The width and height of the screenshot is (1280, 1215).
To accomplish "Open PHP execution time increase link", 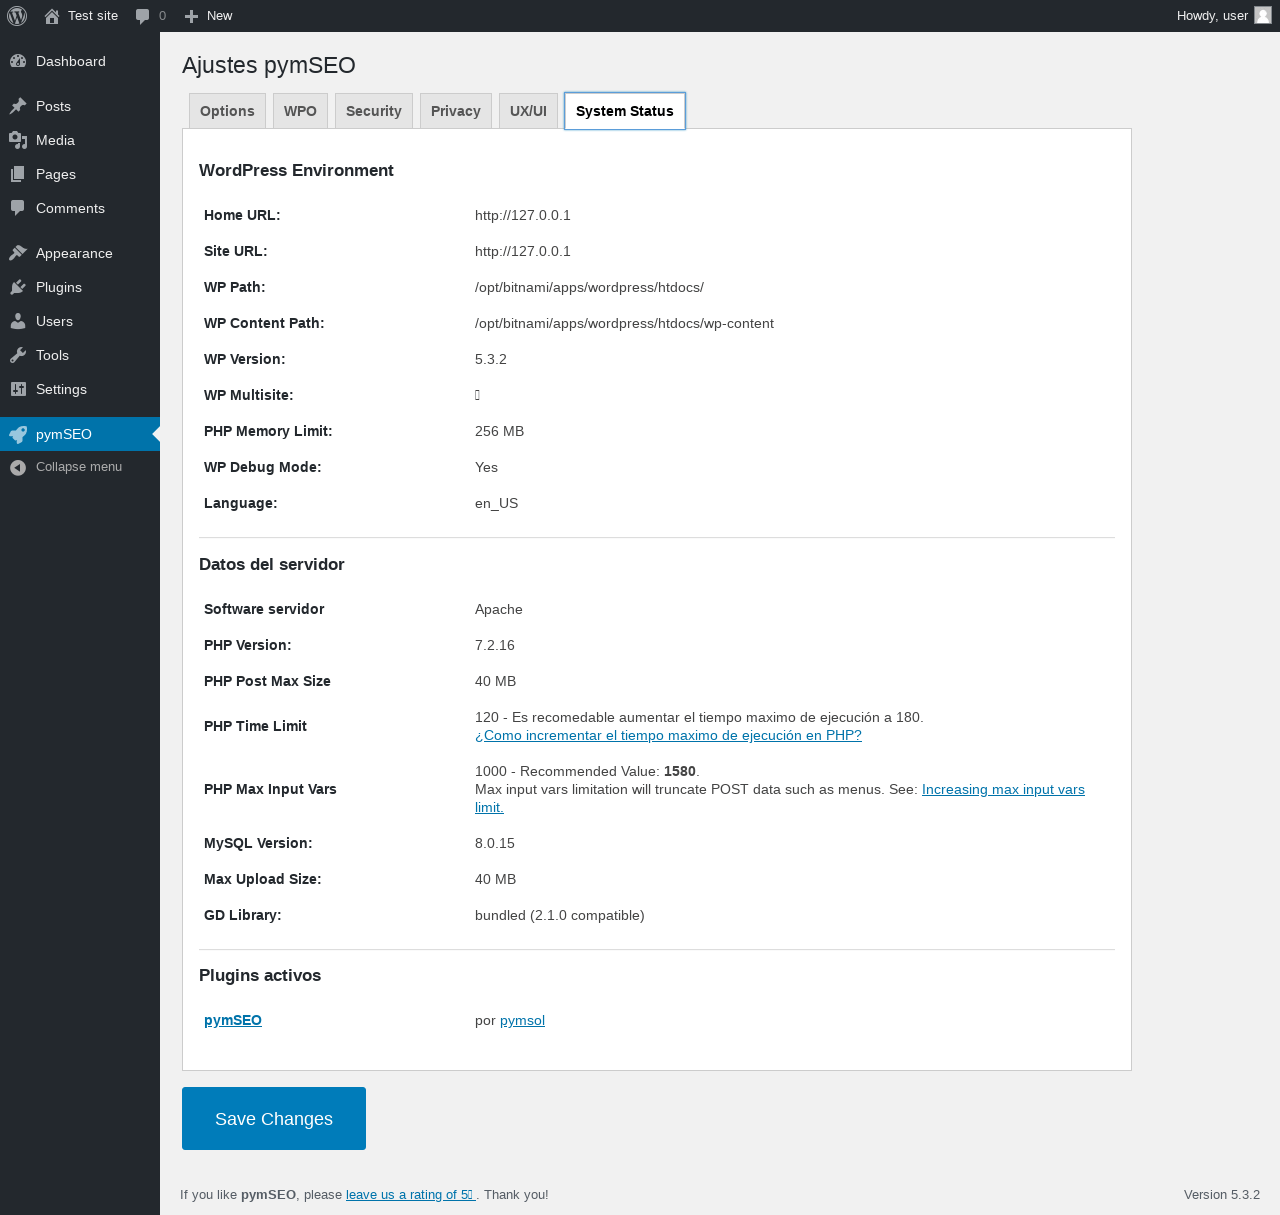I will [x=668, y=735].
